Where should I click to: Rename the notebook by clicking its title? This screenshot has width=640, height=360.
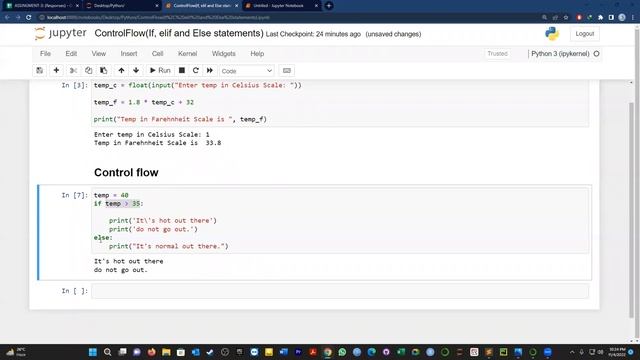pos(179,33)
